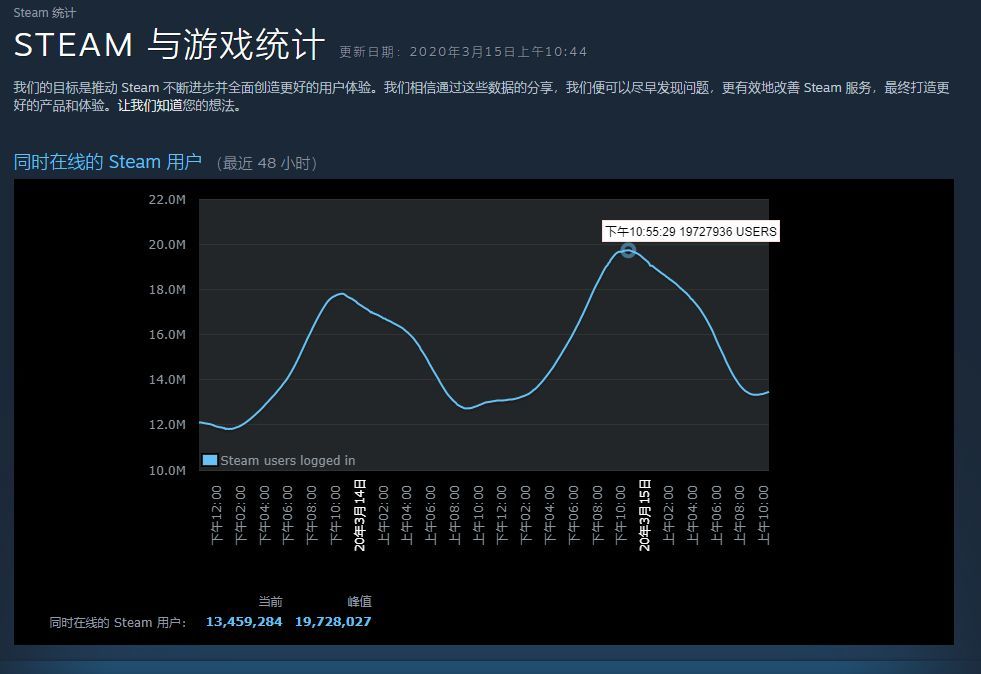Click the STEAM 与游戏统计 page title
Screen dimensions: 981x674
pyautogui.click(x=169, y=45)
